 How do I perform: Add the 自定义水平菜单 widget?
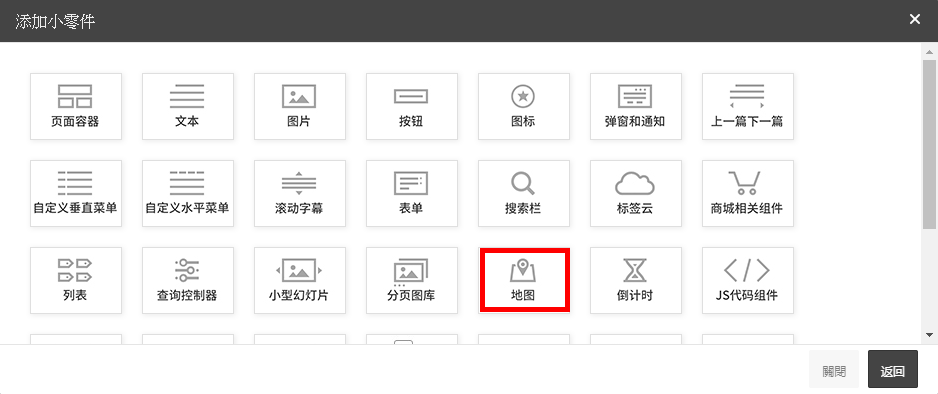(188, 193)
